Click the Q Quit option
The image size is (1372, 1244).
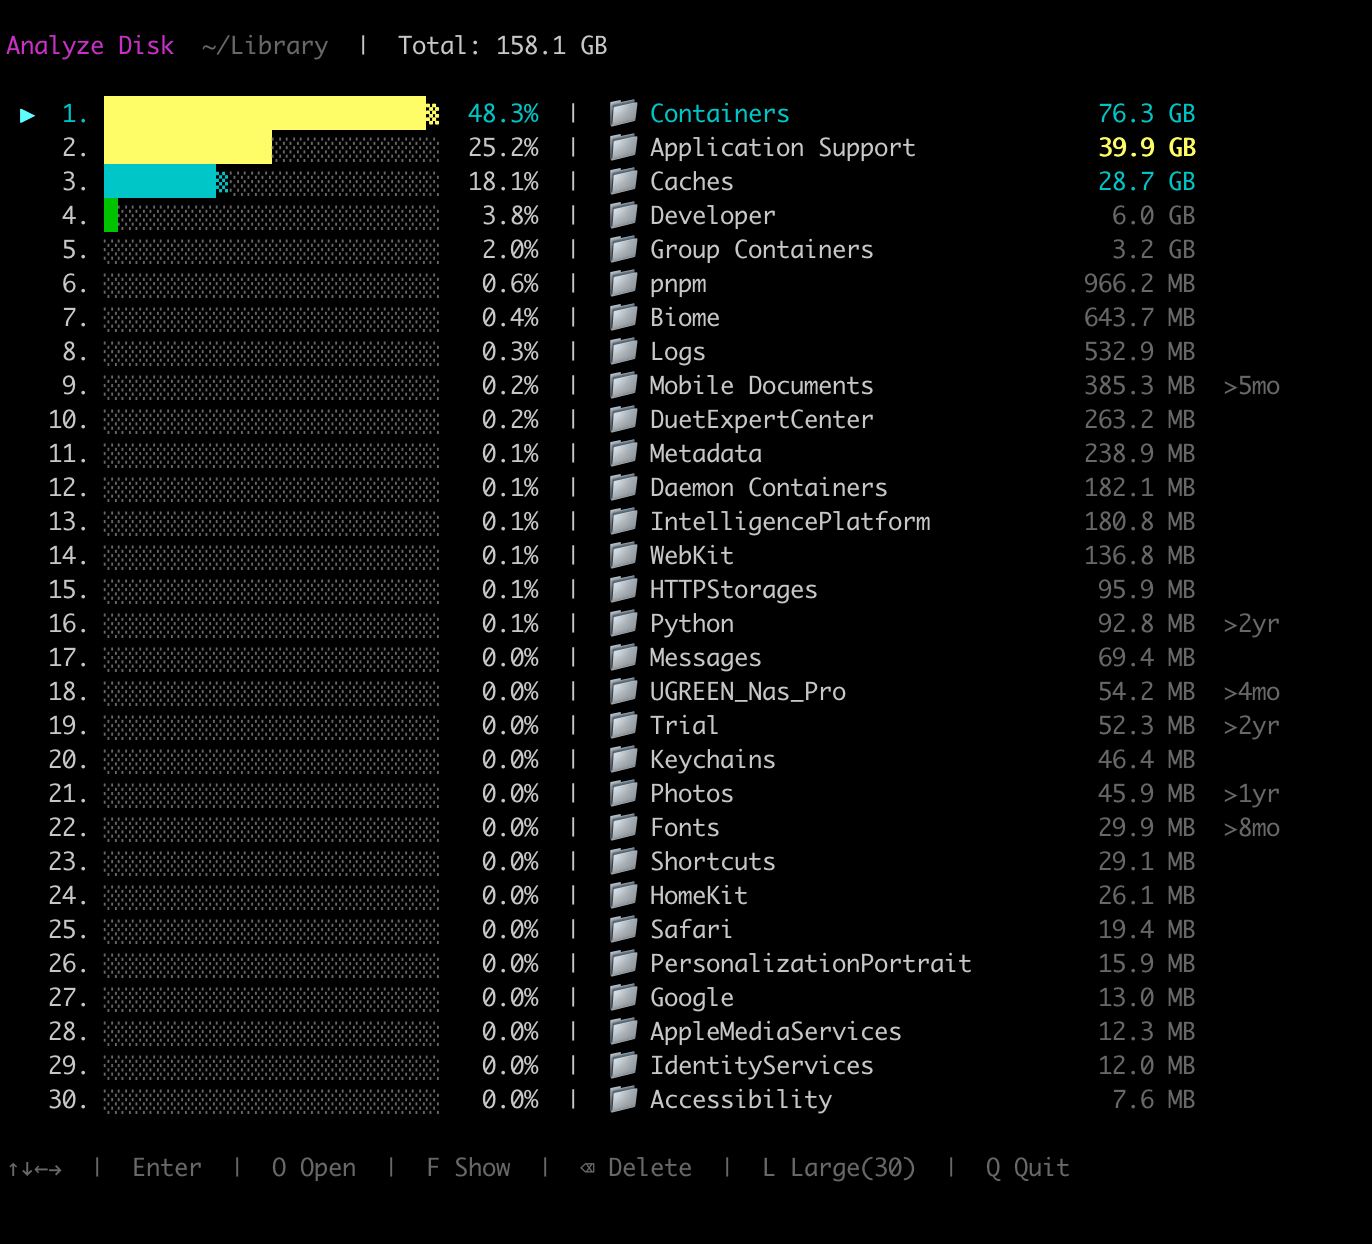[x=1027, y=1168]
